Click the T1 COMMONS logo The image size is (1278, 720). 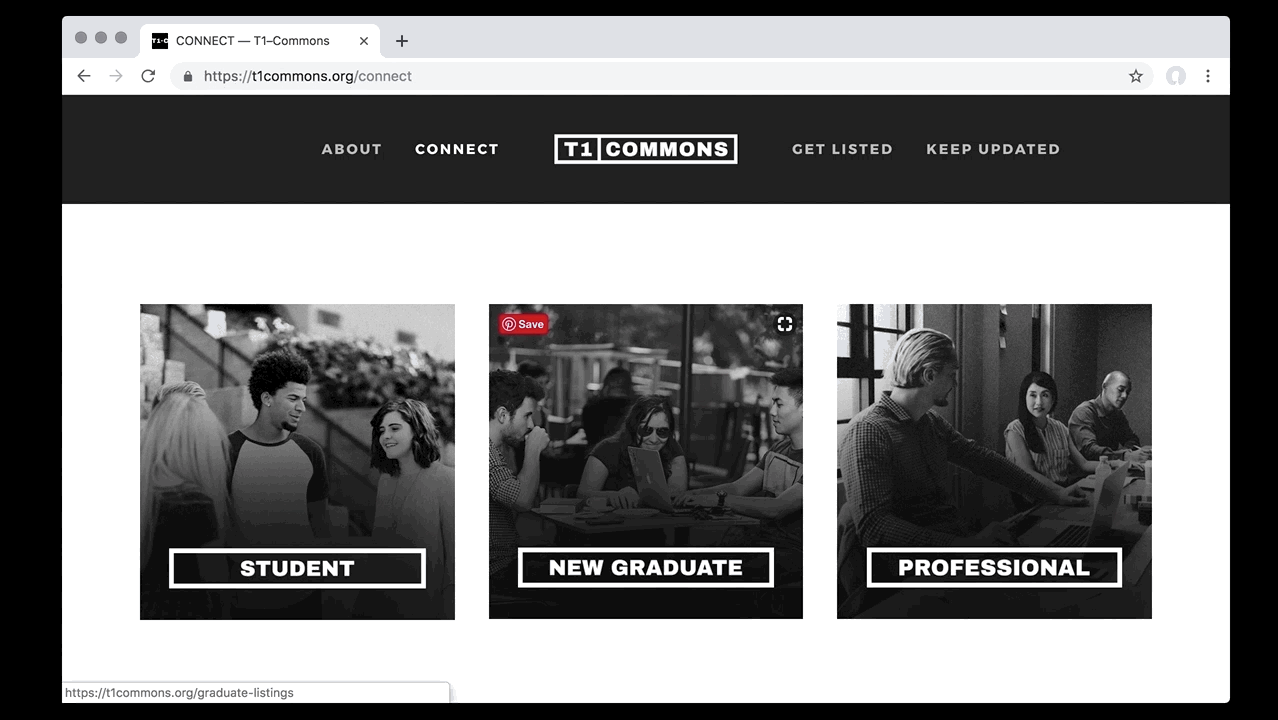click(x=646, y=149)
